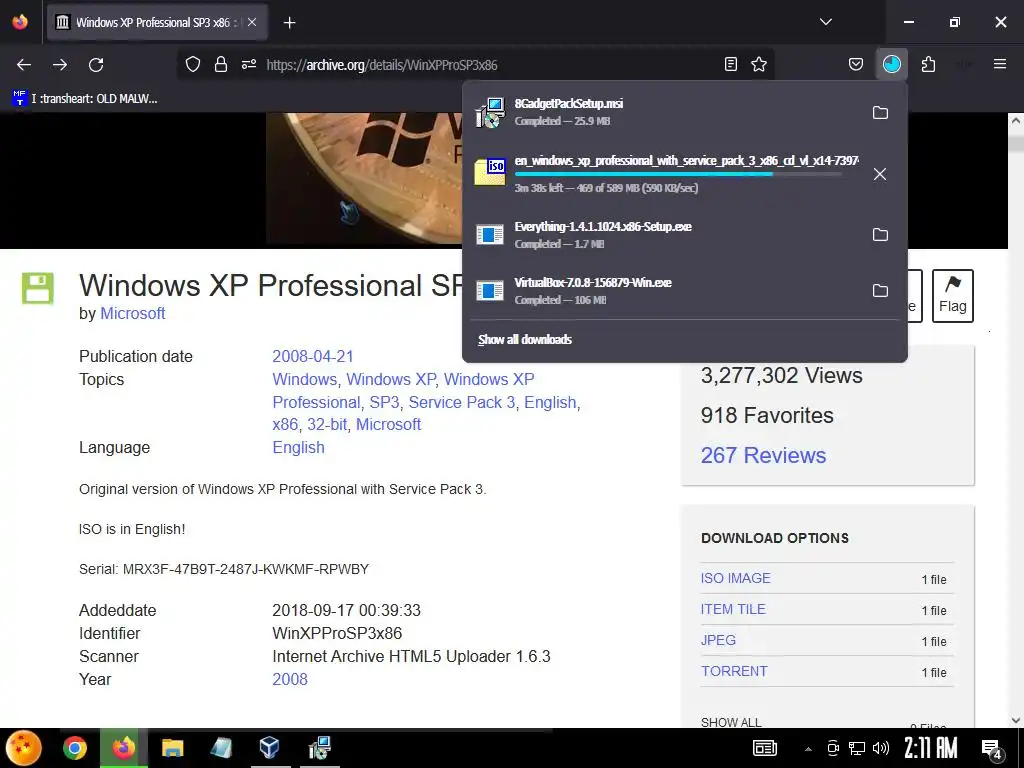Click the Windows XP coin thumbnail image

[x=364, y=178]
